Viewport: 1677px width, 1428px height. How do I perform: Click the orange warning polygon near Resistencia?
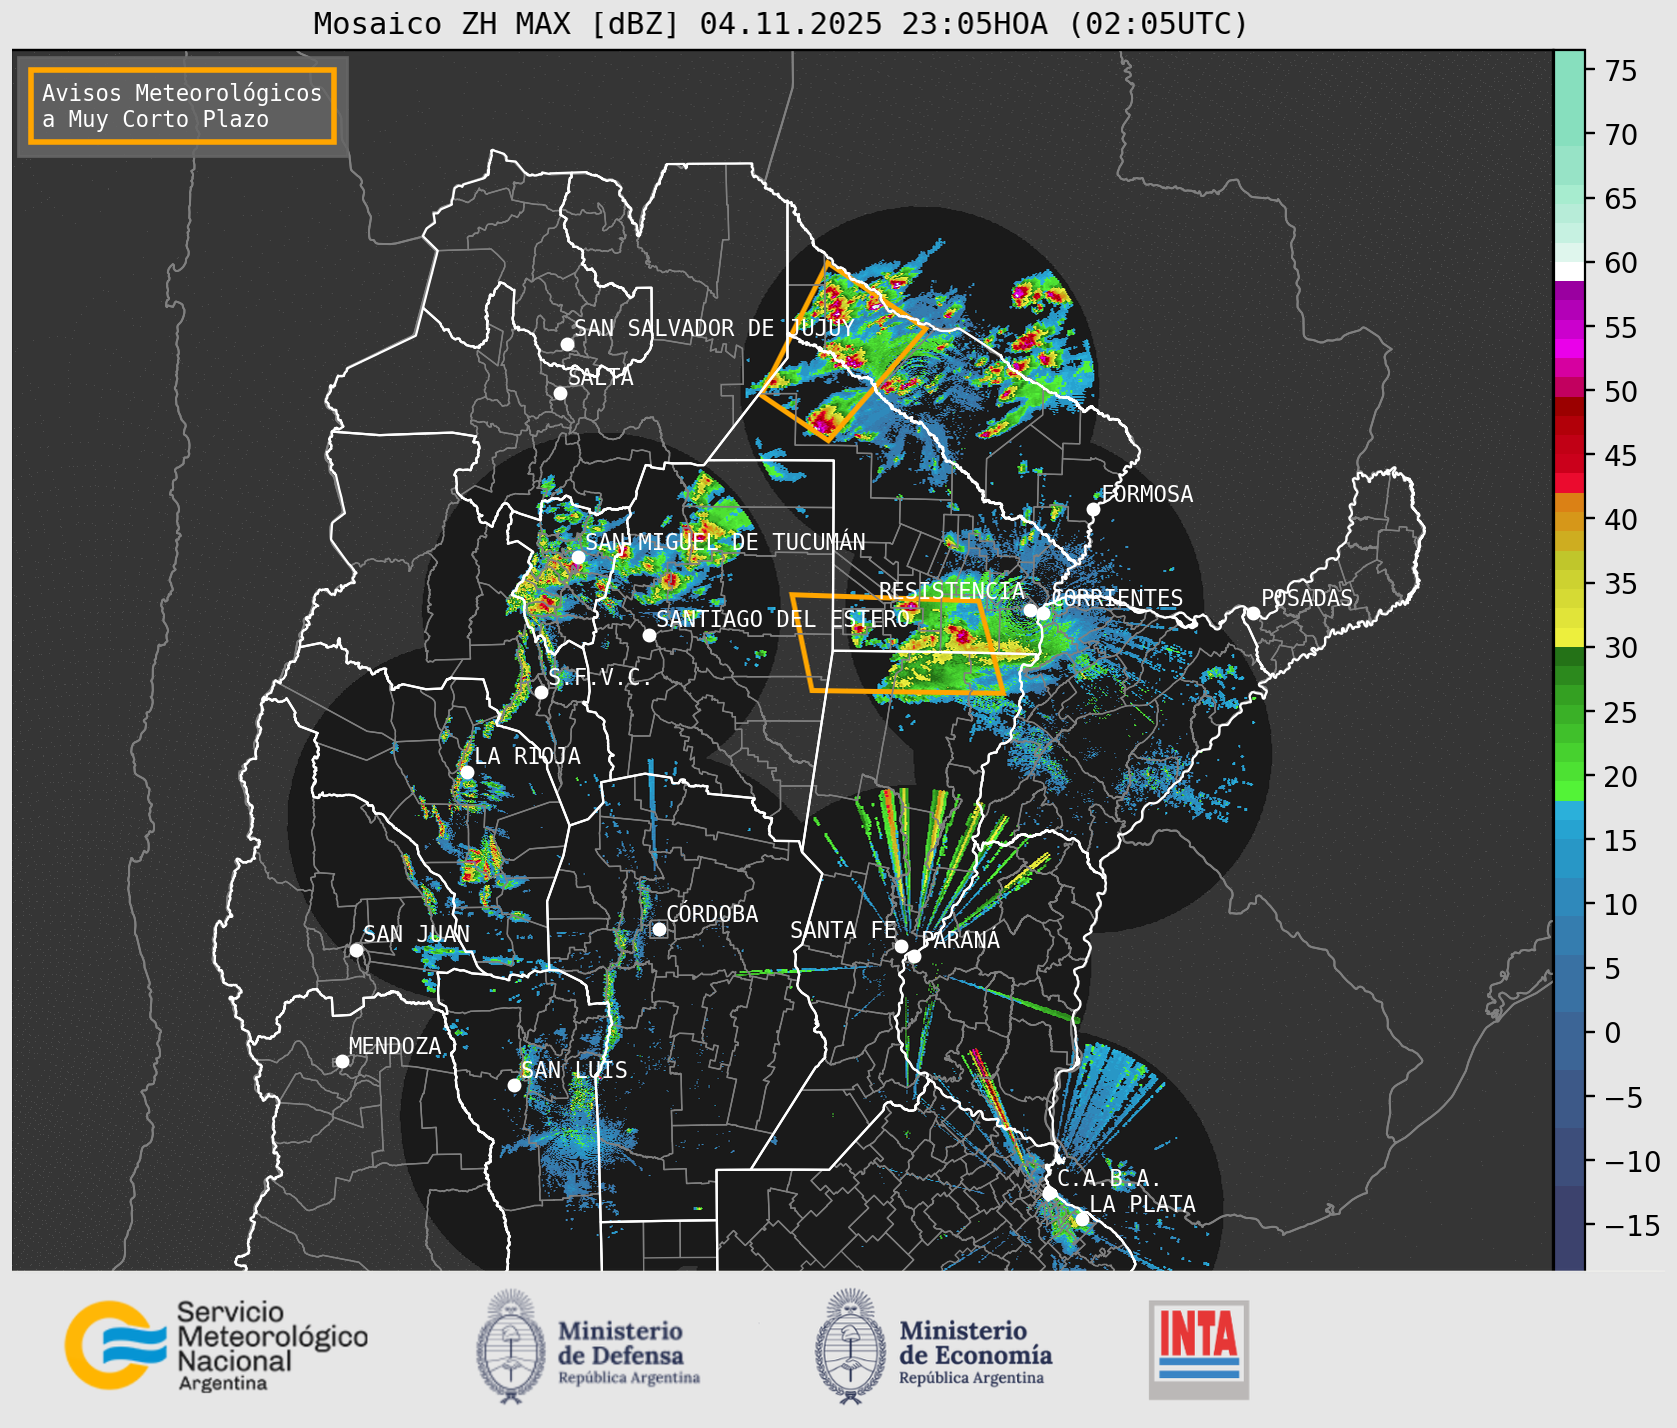pyautogui.click(x=898, y=643)
